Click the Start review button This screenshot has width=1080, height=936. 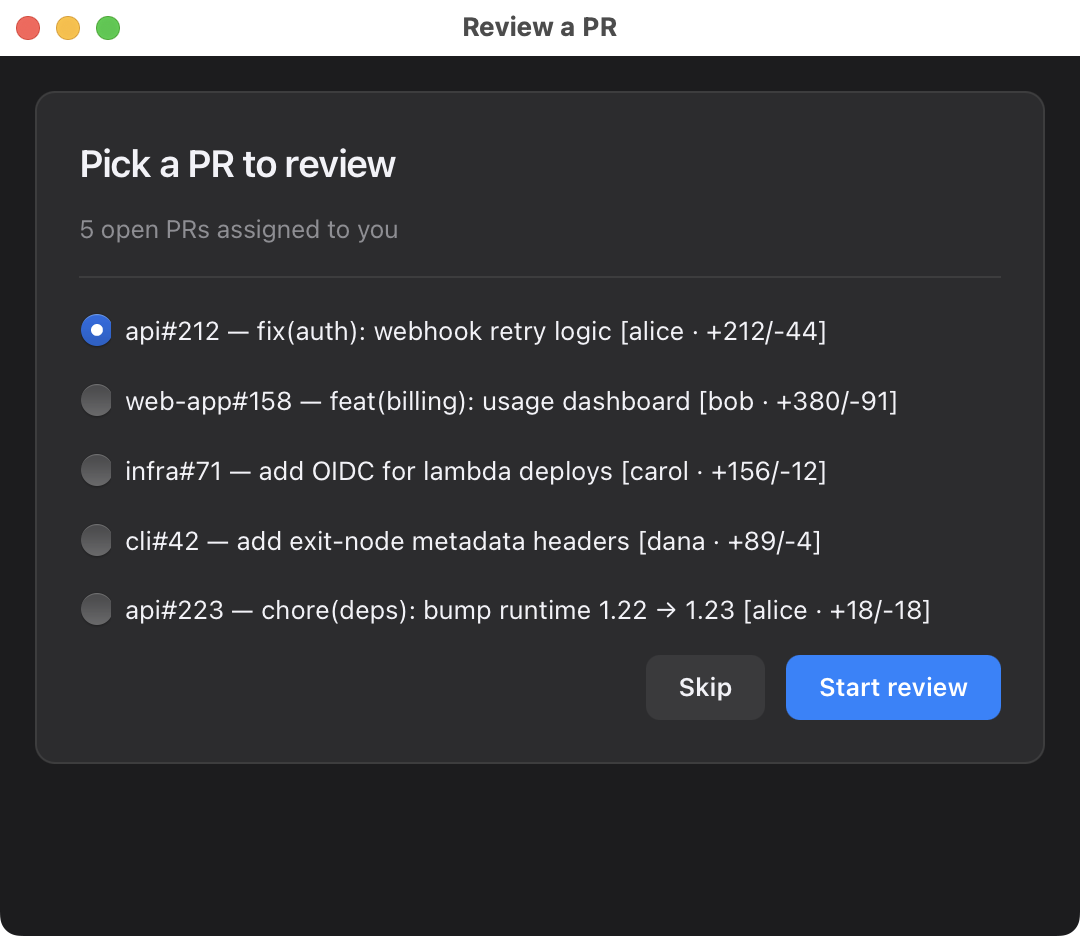[893, 687]
